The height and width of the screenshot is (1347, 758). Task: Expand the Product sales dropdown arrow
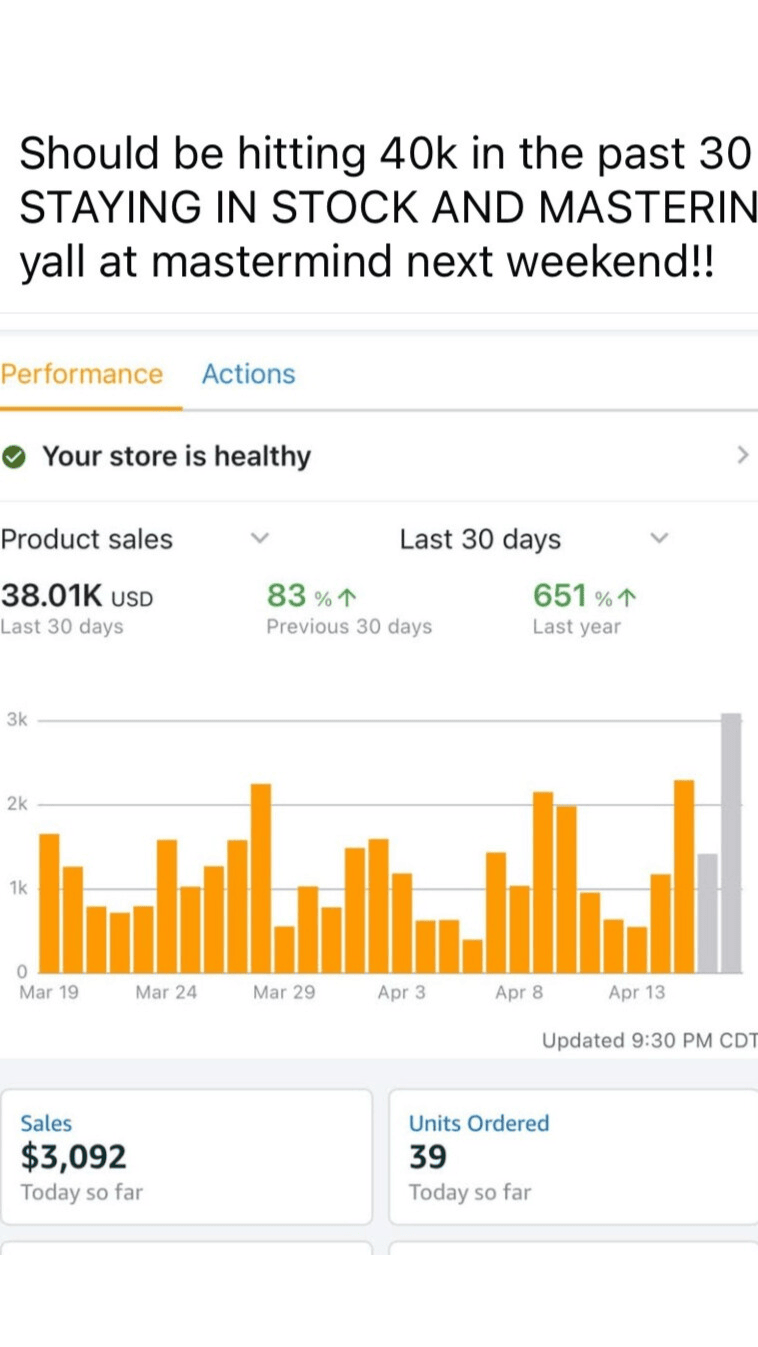pos(259,539)
